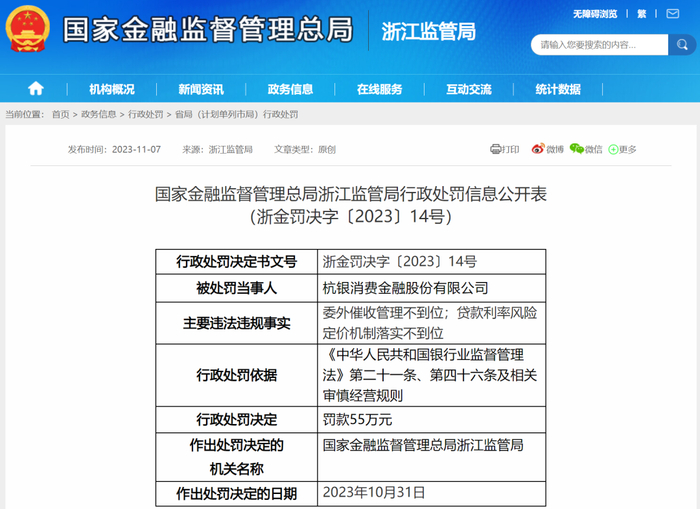This screenshot has width=700, height=509.
Task: Click the 行政处罚决定书文号 header cell
Action: click(x=237, y=262)
